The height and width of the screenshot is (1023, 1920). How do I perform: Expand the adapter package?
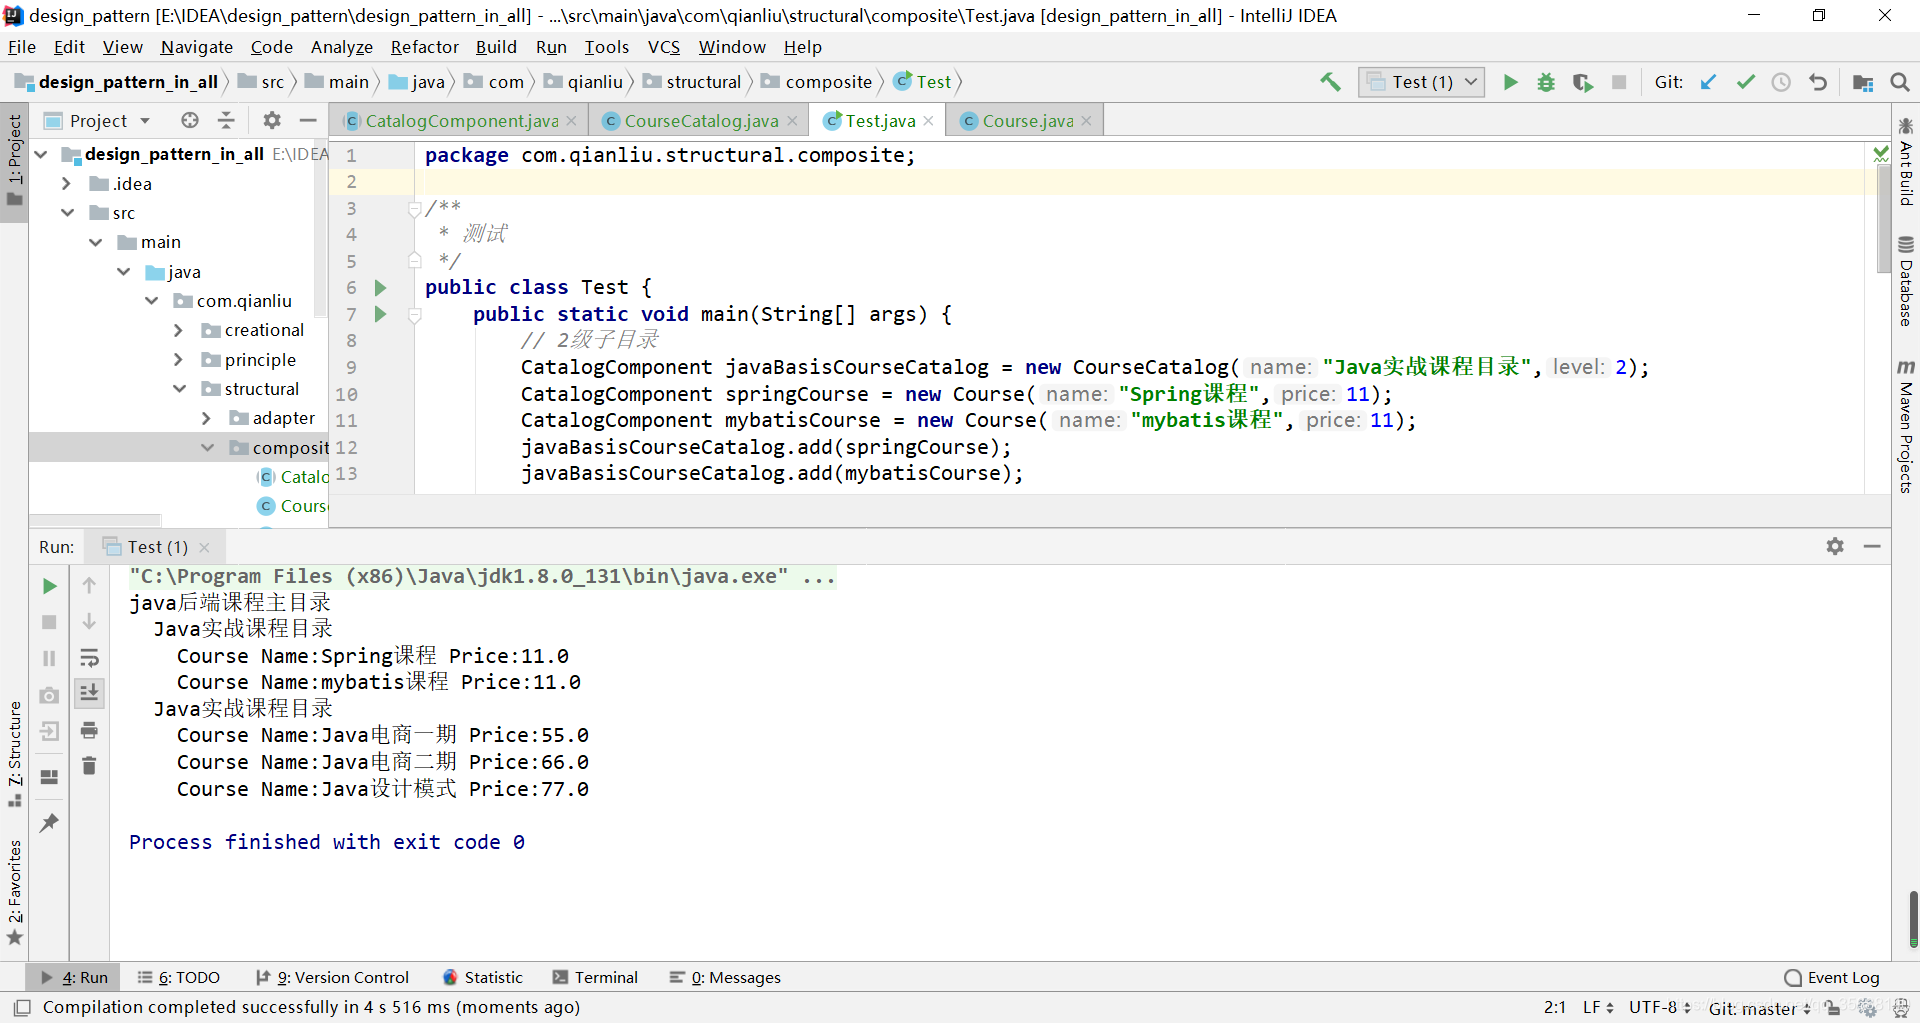206,418
